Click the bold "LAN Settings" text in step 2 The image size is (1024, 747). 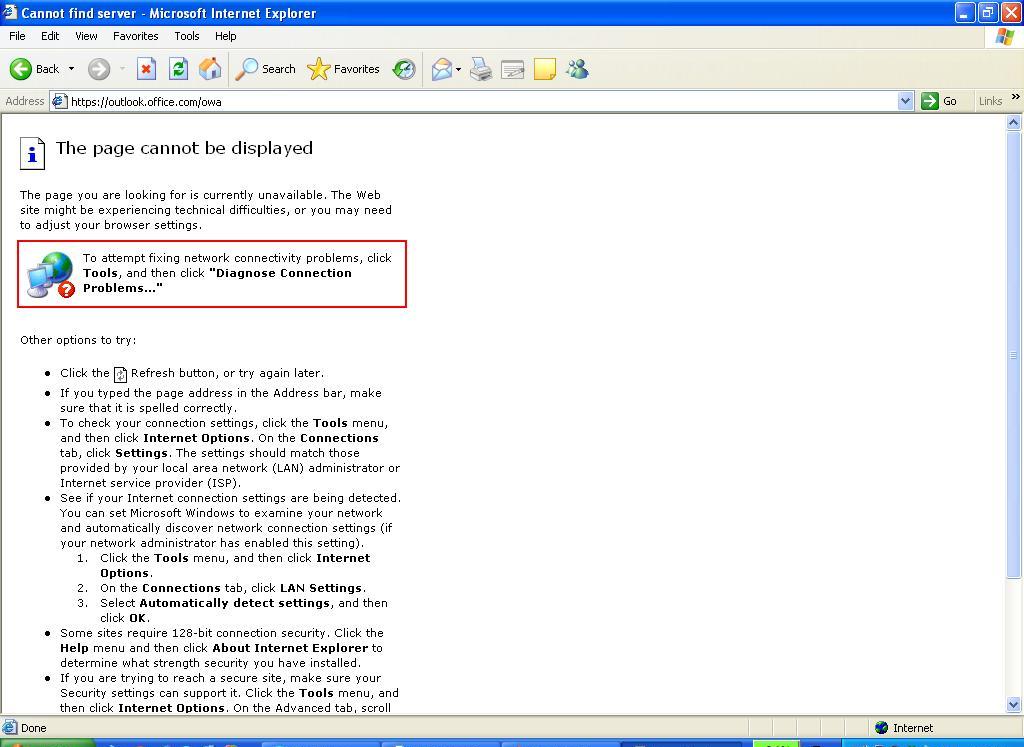tap(321, 588)
